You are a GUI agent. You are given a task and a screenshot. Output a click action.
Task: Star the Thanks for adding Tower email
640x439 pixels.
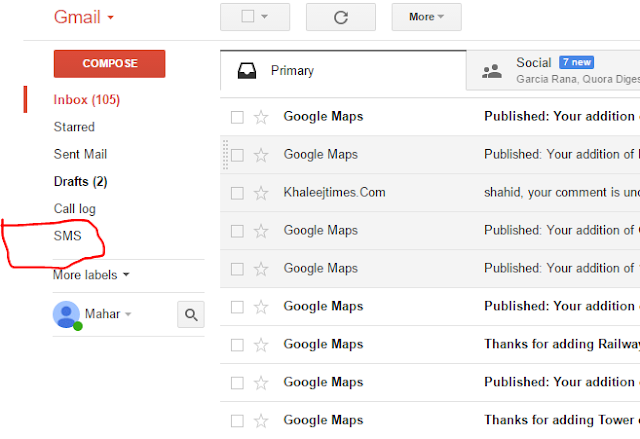click(261, 421)
